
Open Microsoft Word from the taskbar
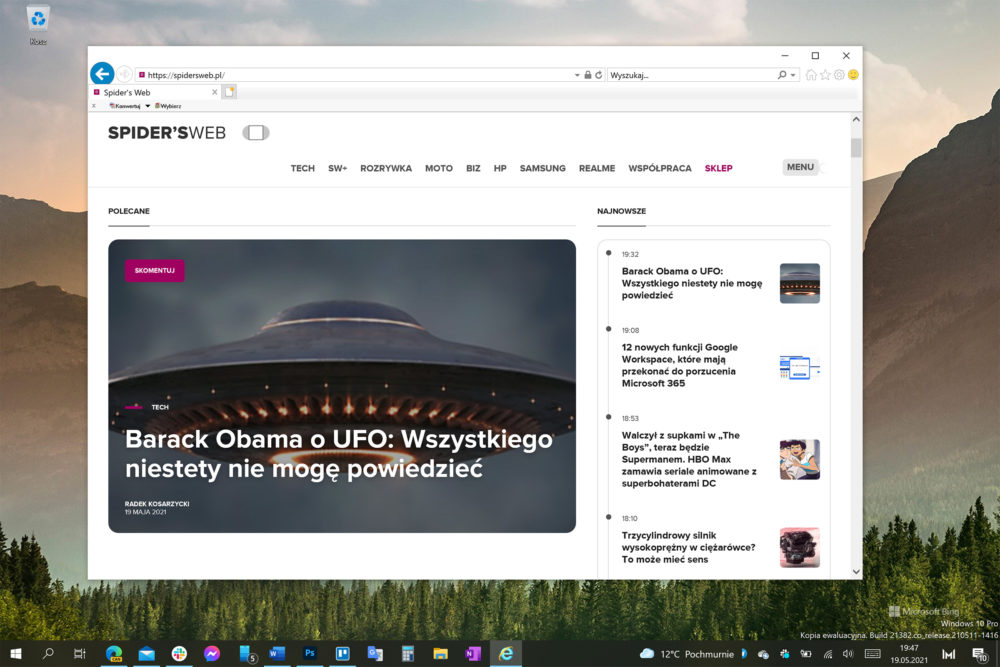[277, 654]
